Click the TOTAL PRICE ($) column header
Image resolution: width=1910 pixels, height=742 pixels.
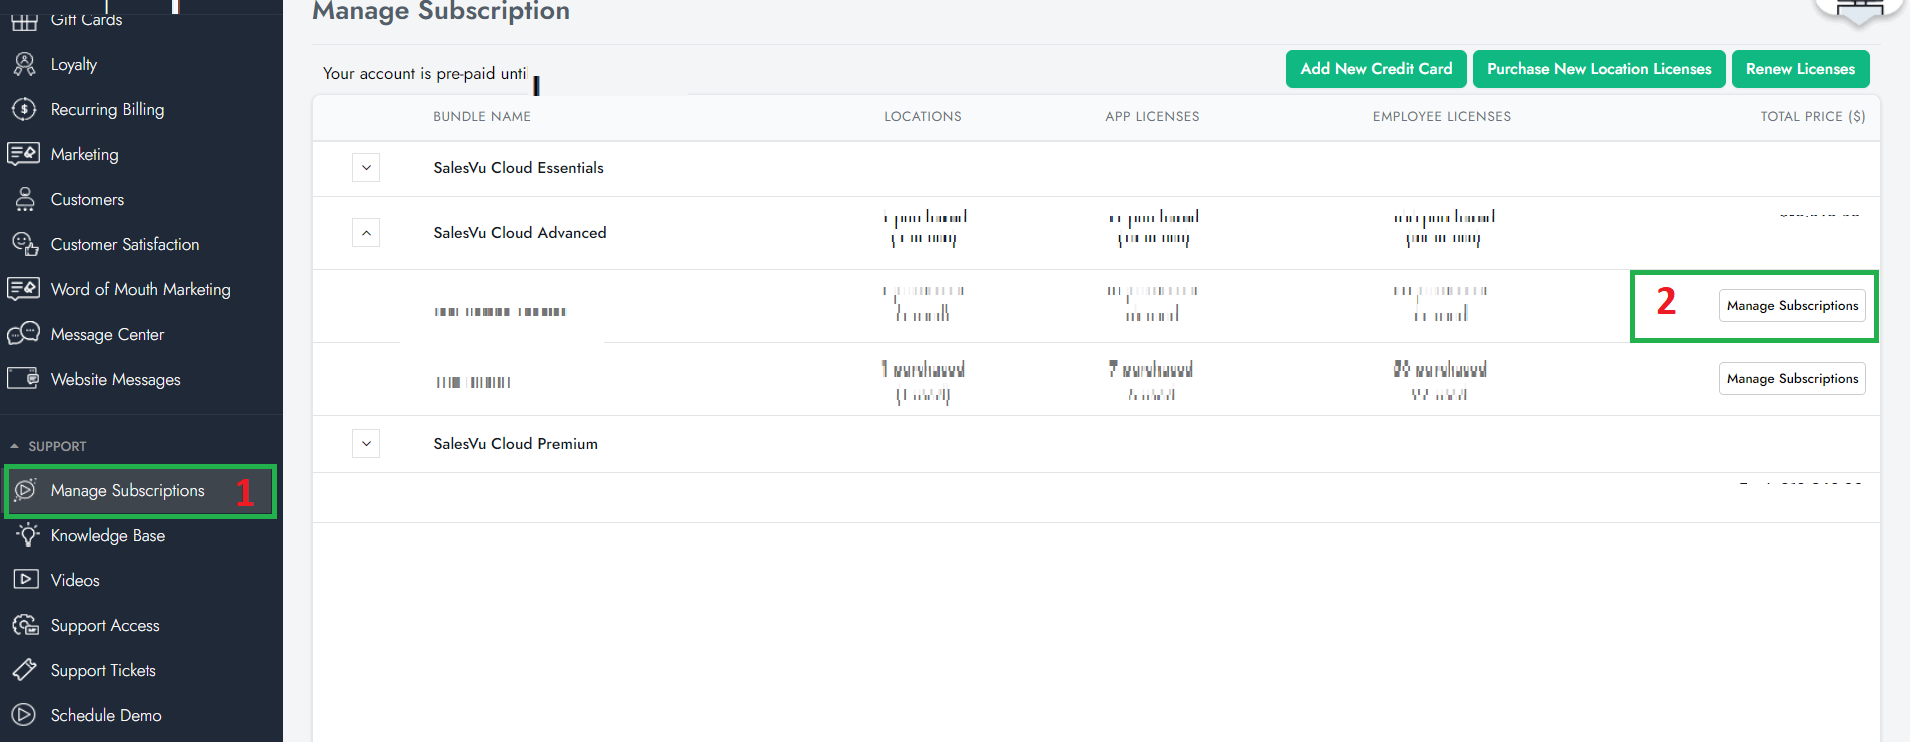1813,117
